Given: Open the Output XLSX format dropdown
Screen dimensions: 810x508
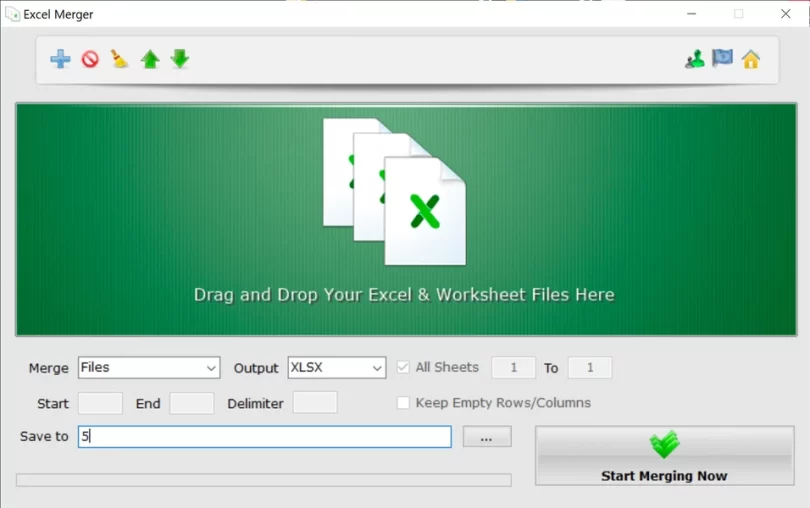Looking at the screenshot, I should click(337, 367).
